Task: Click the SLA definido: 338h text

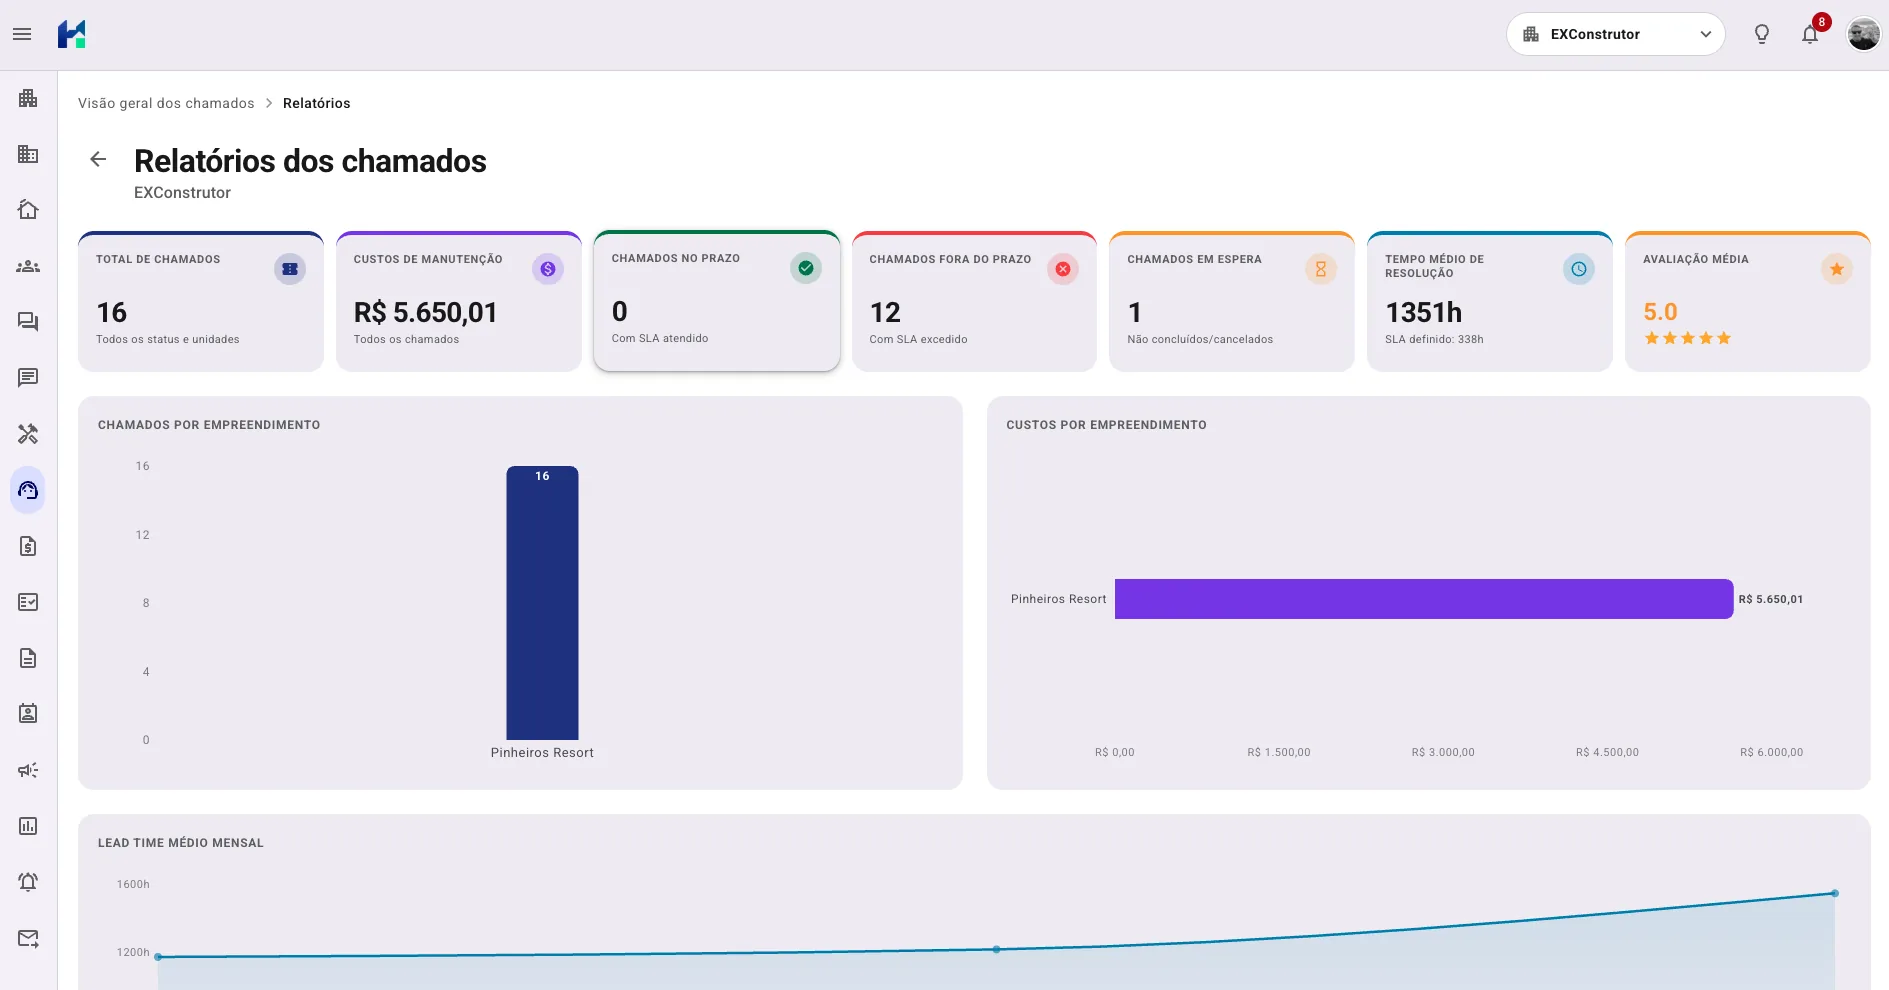Action: [1434, 339]
